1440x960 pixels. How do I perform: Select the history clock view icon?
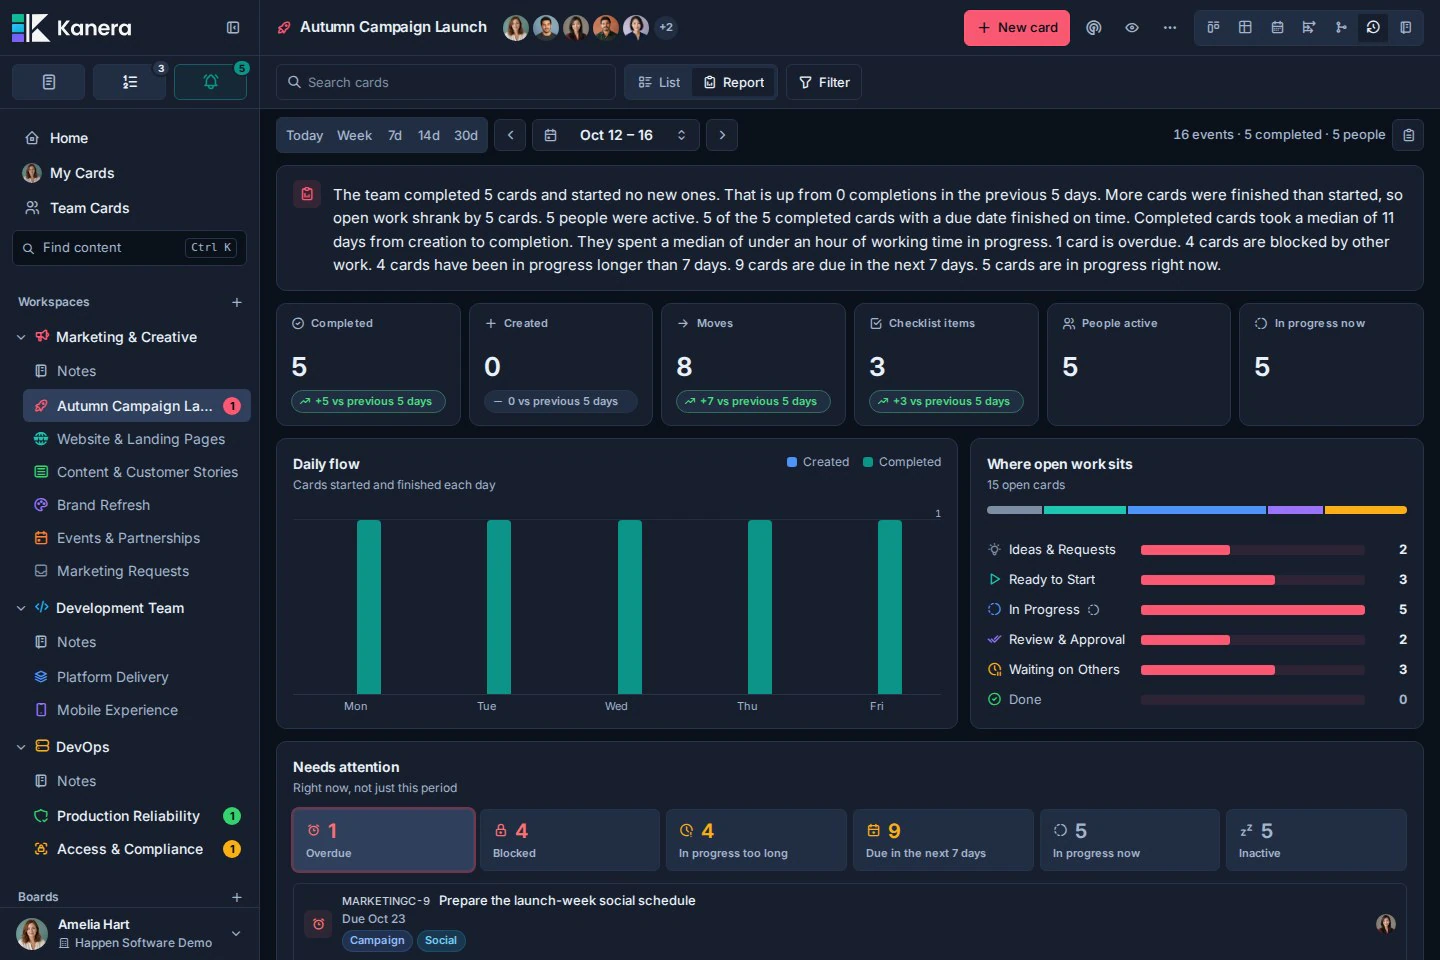1373,27
